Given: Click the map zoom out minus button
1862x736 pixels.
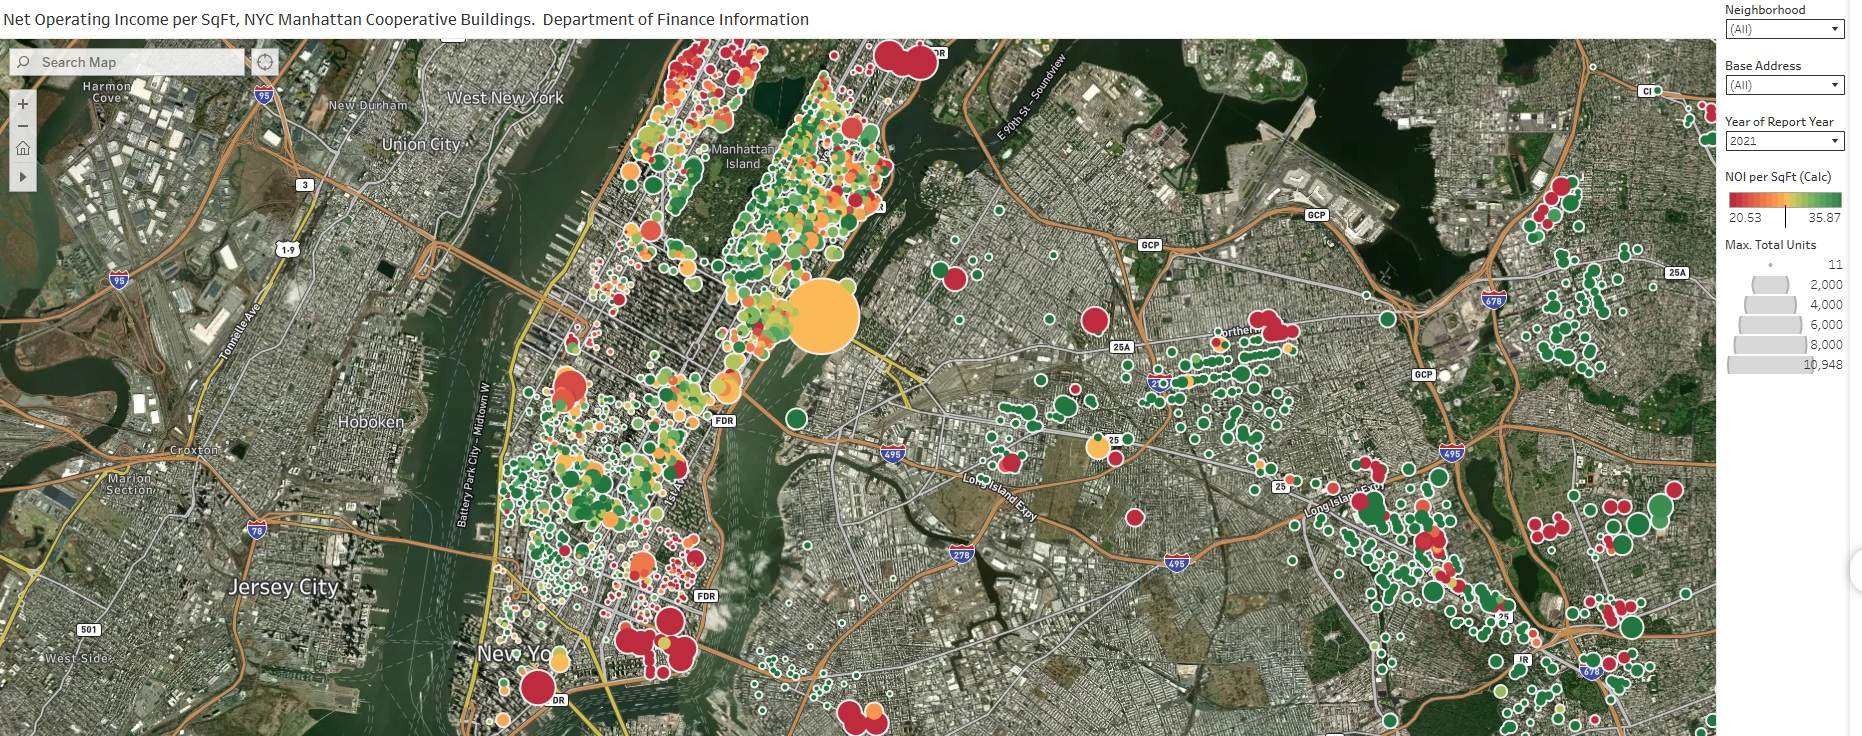Looking at the screenshot, I should pyautogui.click(x=23, y=126).
